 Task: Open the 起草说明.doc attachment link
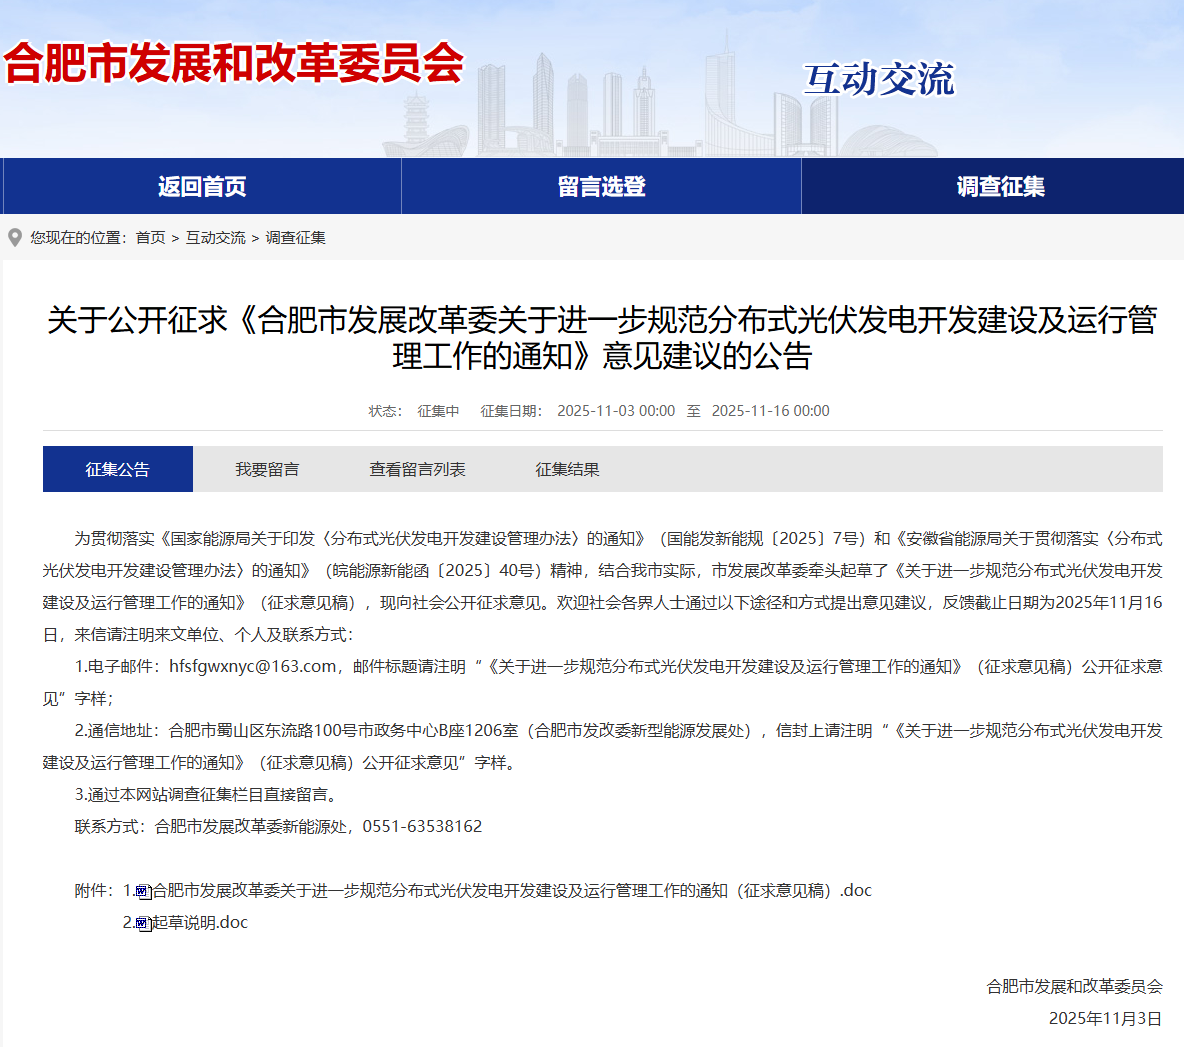[200, 923]
